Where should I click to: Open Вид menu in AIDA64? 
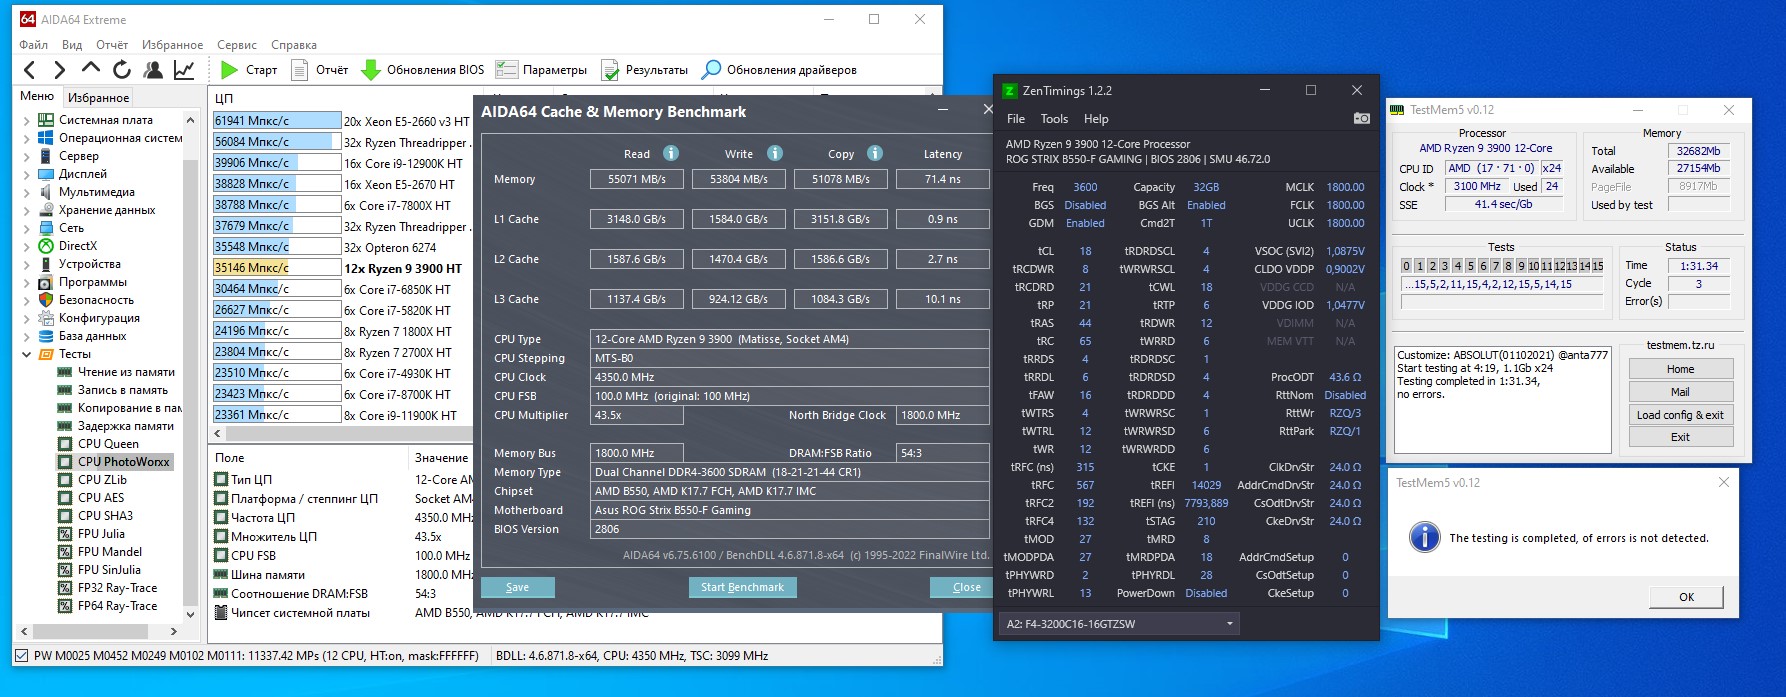(72, 45)
